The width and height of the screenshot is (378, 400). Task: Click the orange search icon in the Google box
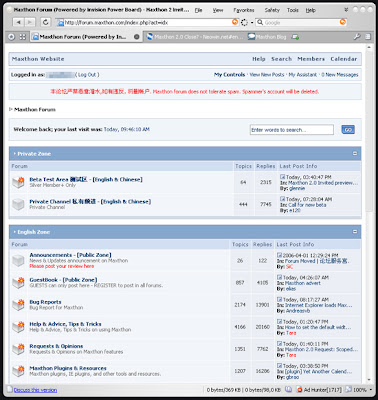point(342,22)
